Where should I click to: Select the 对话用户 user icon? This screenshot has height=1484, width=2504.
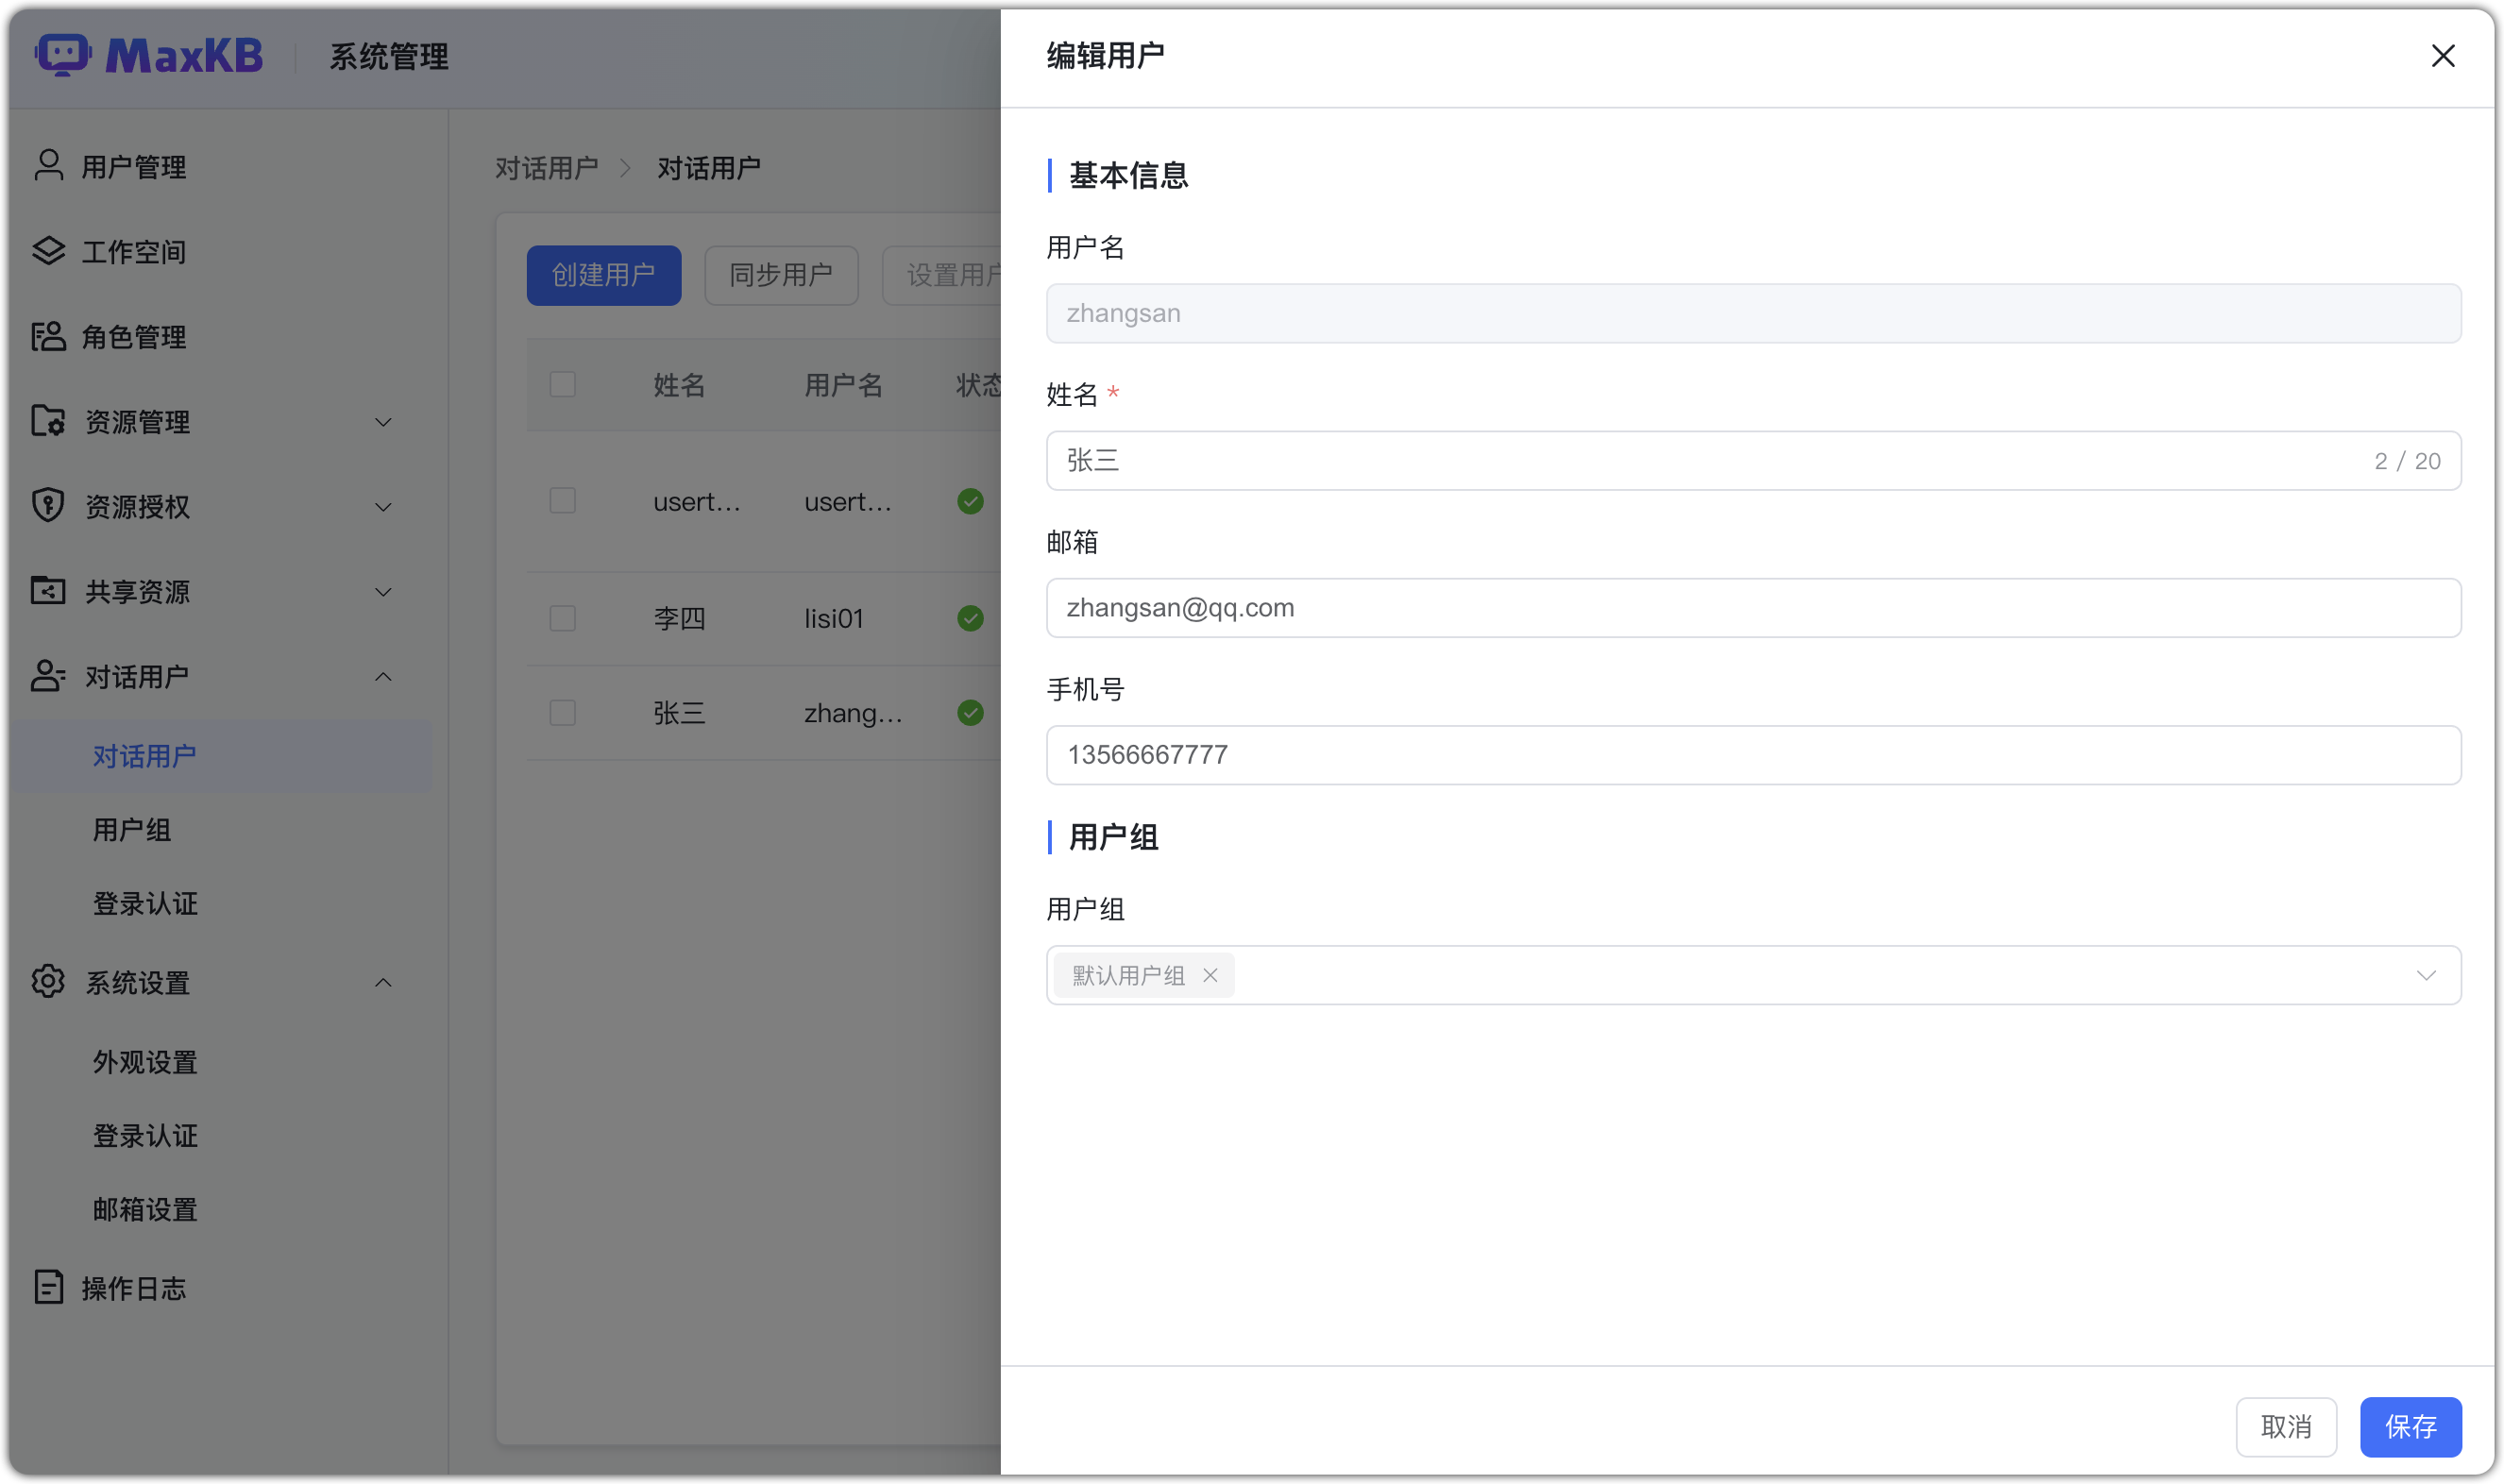47,676
